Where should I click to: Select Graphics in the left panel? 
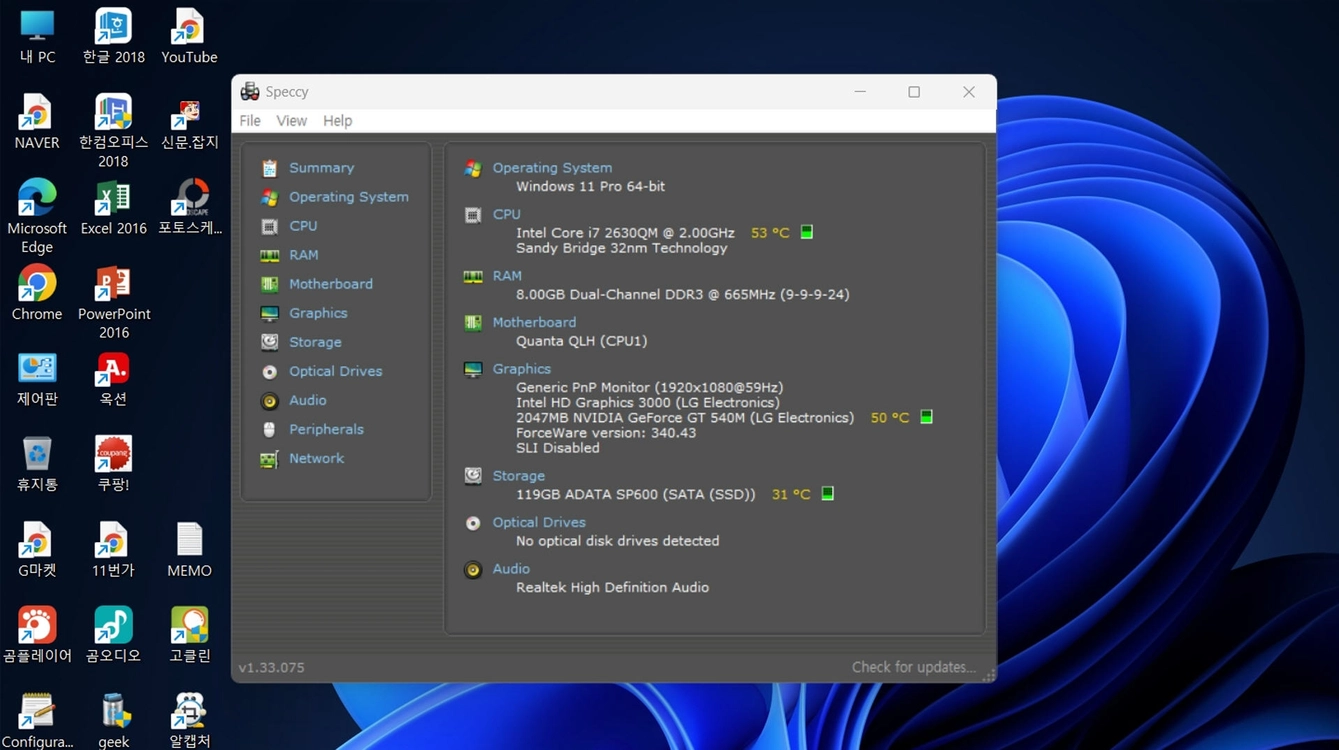click(318, 313)
